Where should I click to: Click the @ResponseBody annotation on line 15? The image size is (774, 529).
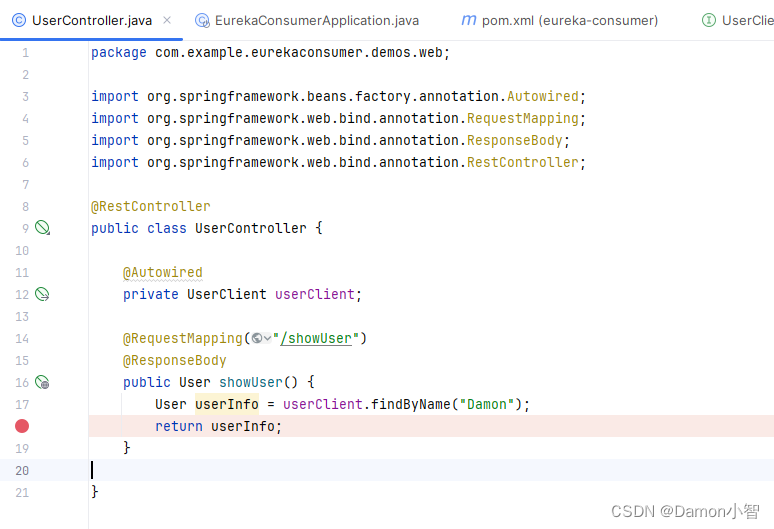click(x=175, y=360)
